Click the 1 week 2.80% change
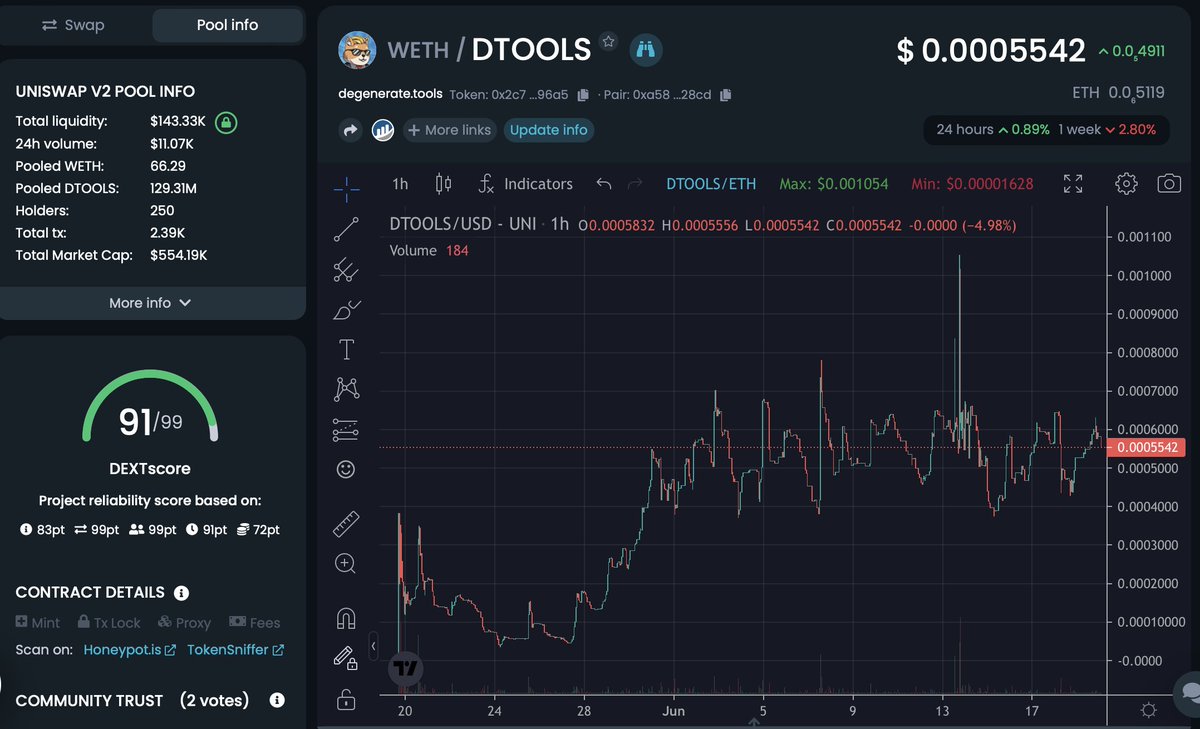 tap(1107, 130)
